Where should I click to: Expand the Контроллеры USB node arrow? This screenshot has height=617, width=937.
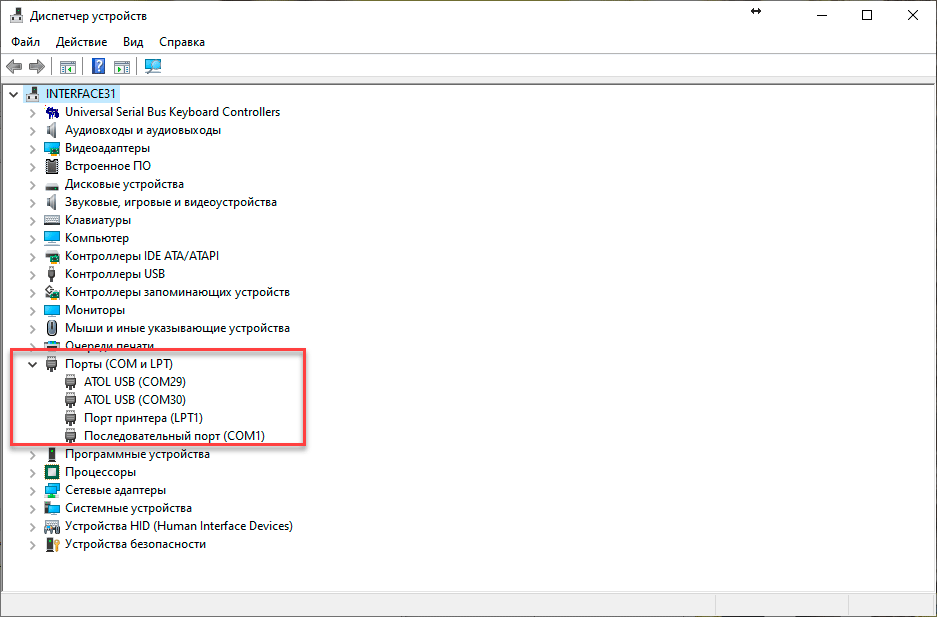[33, 275]
